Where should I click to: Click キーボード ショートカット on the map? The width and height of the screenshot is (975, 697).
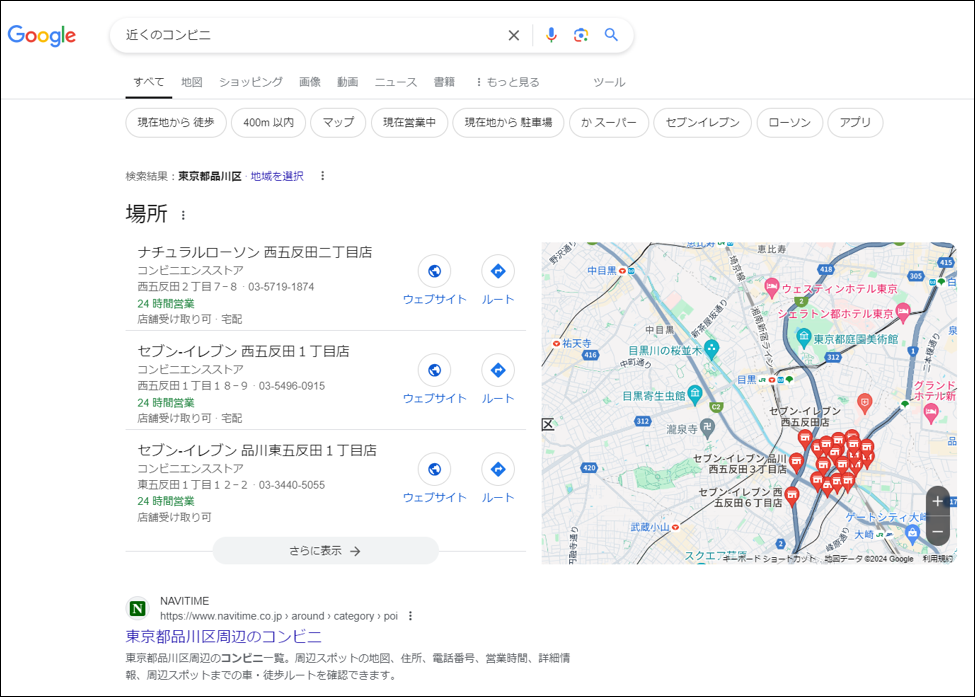769,559
